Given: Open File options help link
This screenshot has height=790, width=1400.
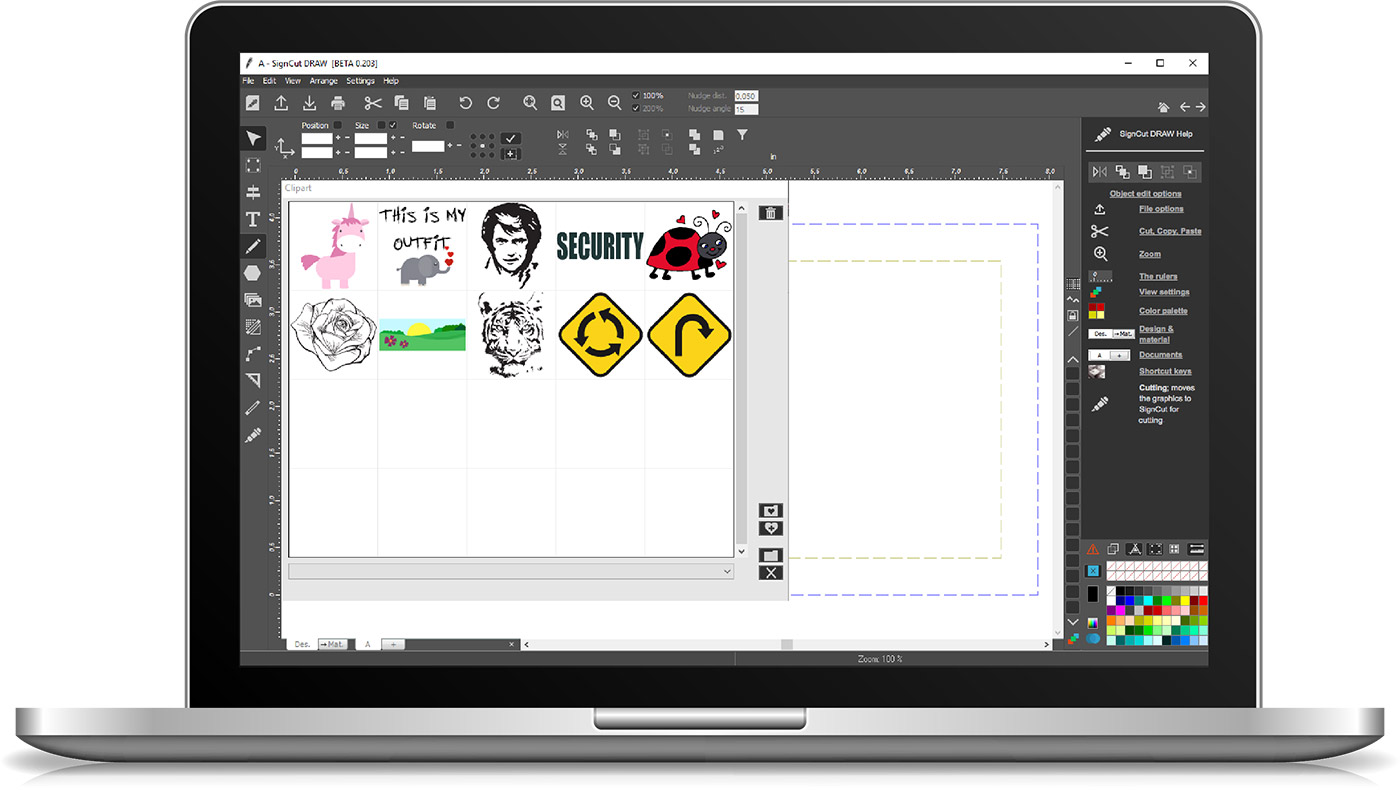Looking at the screenshot, I should [1161, 209].
